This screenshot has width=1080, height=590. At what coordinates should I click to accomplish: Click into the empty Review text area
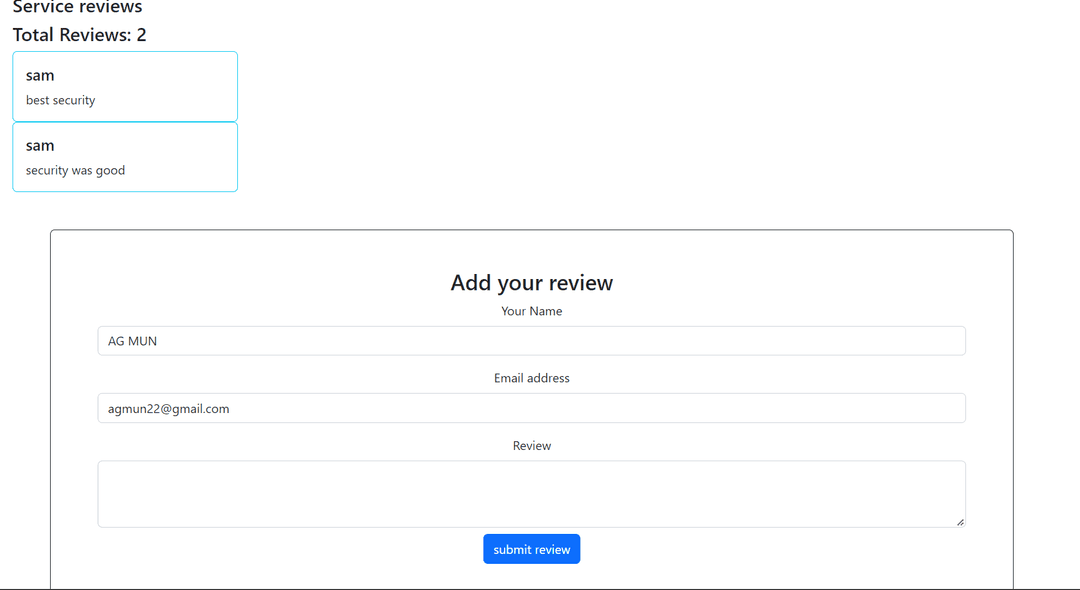pos(531,493)
